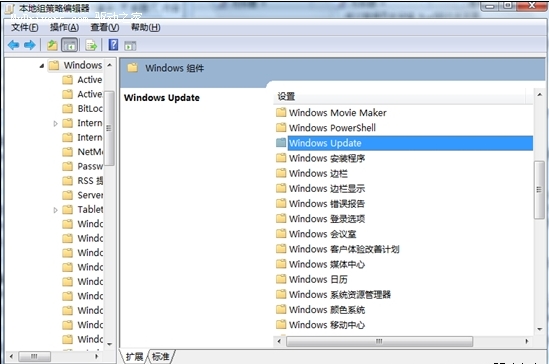Click the Forward arrow toolbar icon
The width and height of the screenshot is (549, 364).
coord(30,45)
